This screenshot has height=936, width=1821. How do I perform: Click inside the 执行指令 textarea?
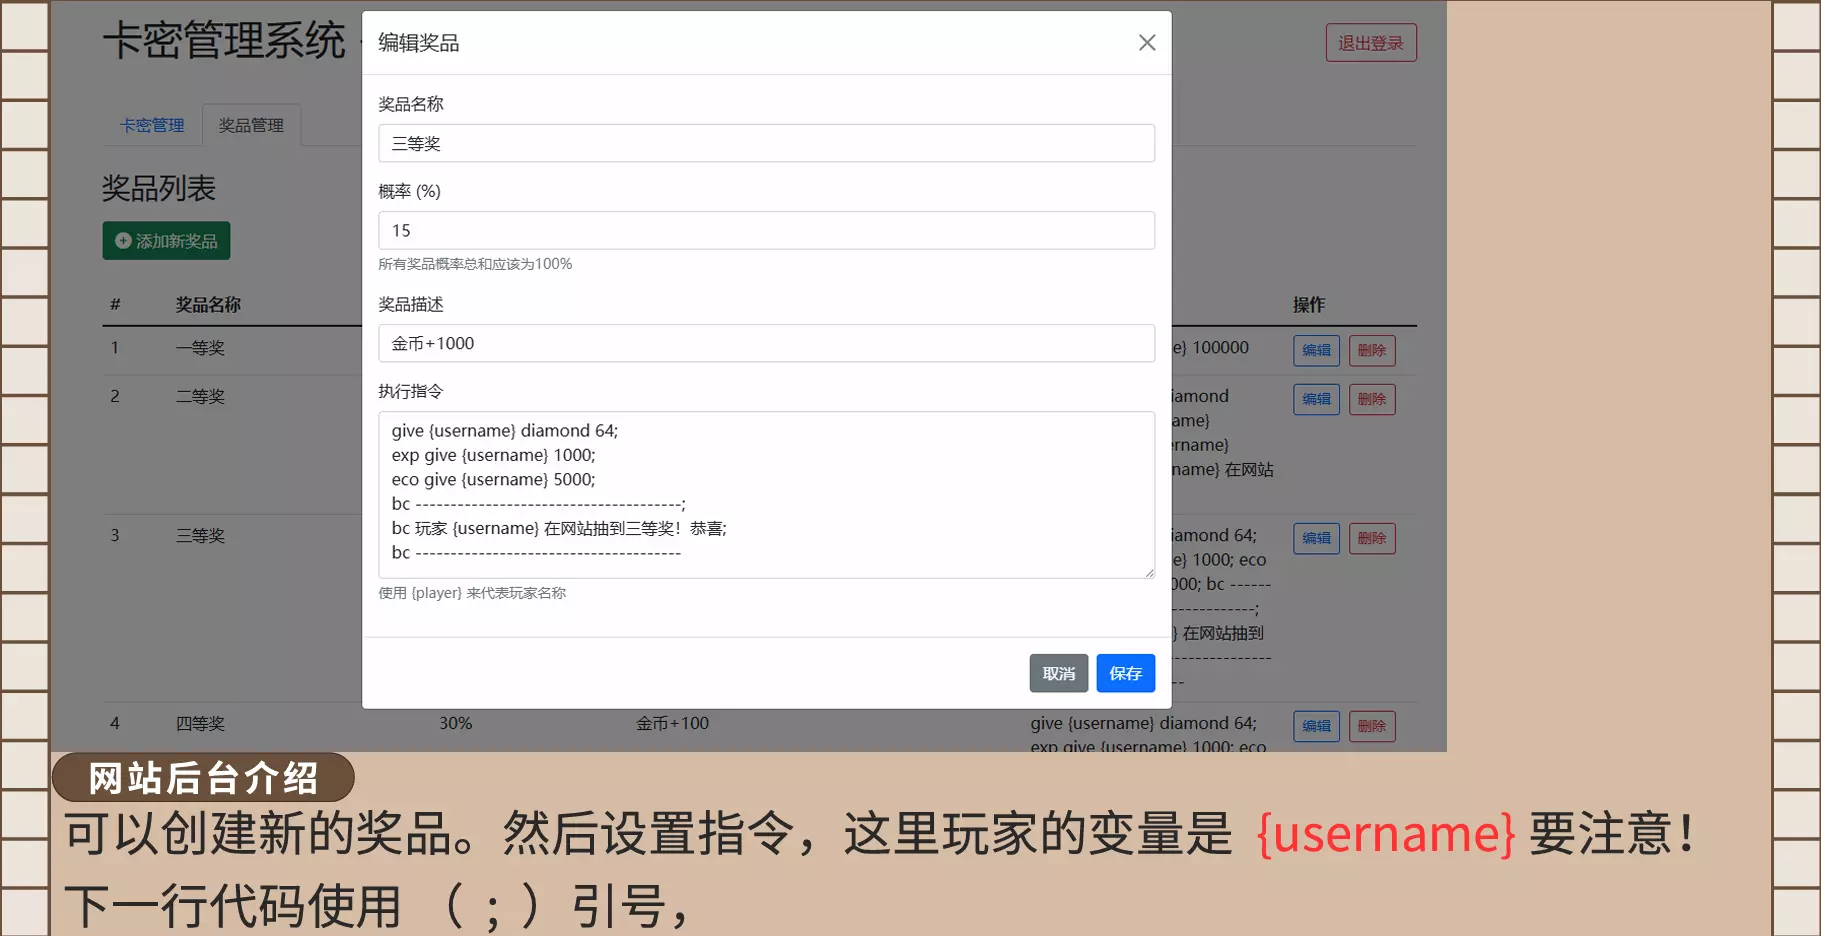pyautogui.click(x=766, y=495)
